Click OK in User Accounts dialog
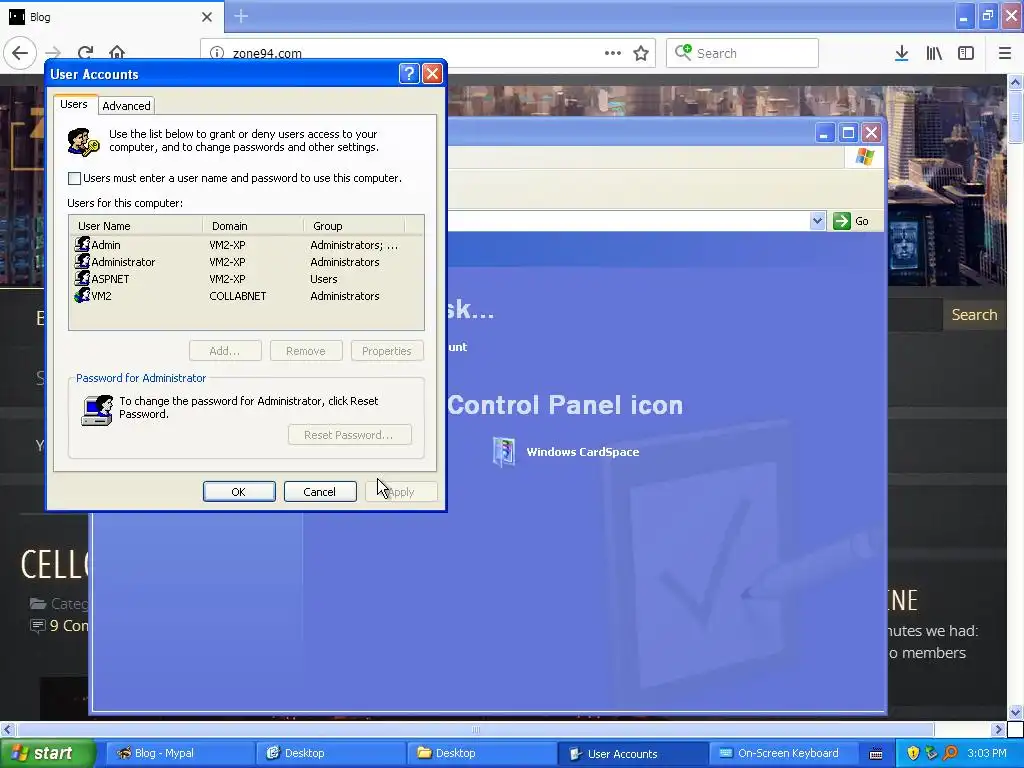This screenshot has width=1024, height=768. (239, 492)
